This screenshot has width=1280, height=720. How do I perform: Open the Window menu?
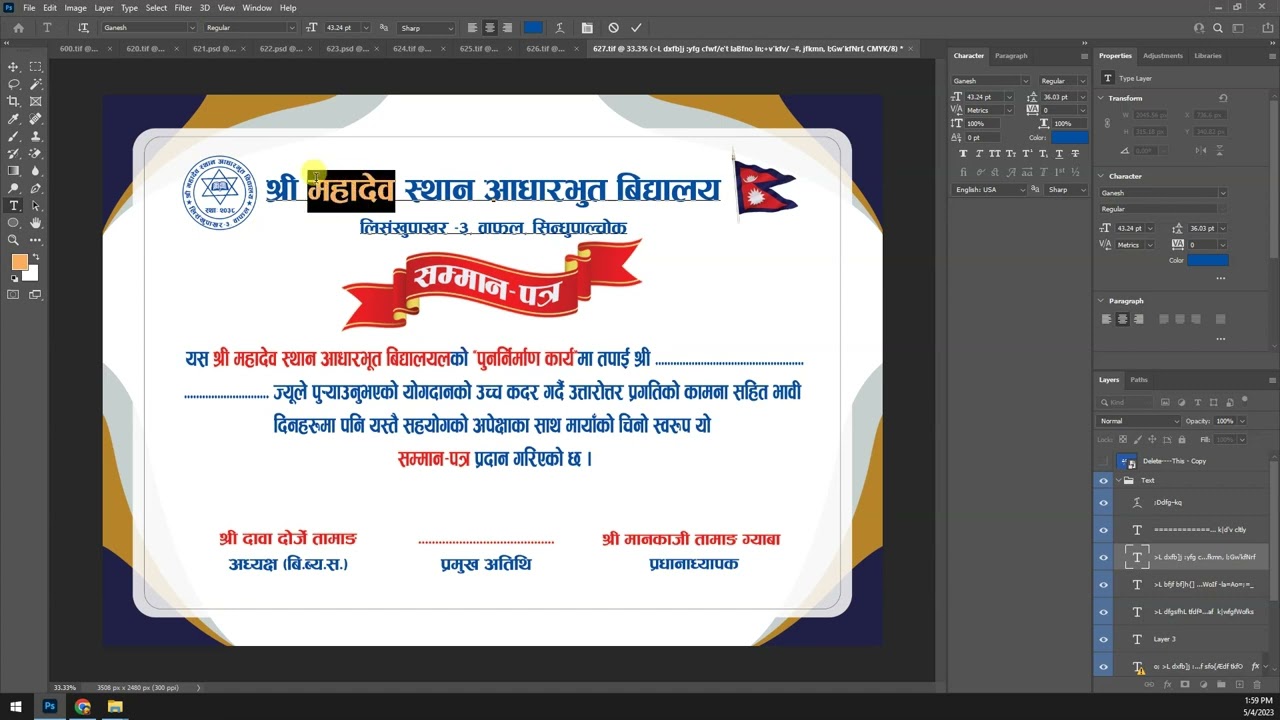click(x=257, y=8)
